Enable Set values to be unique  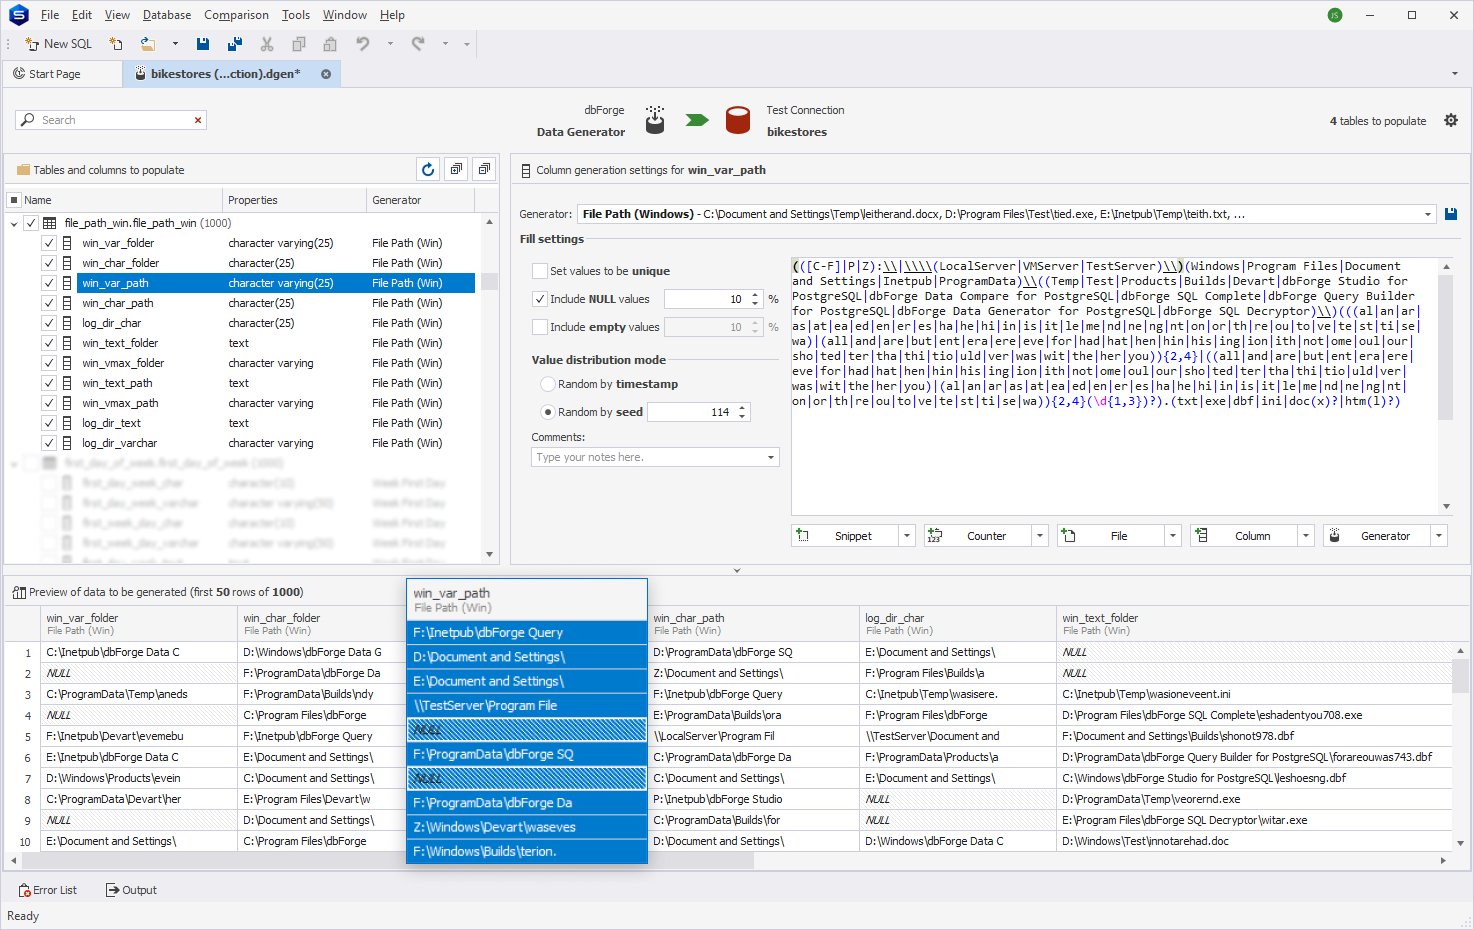coord(540,271)
